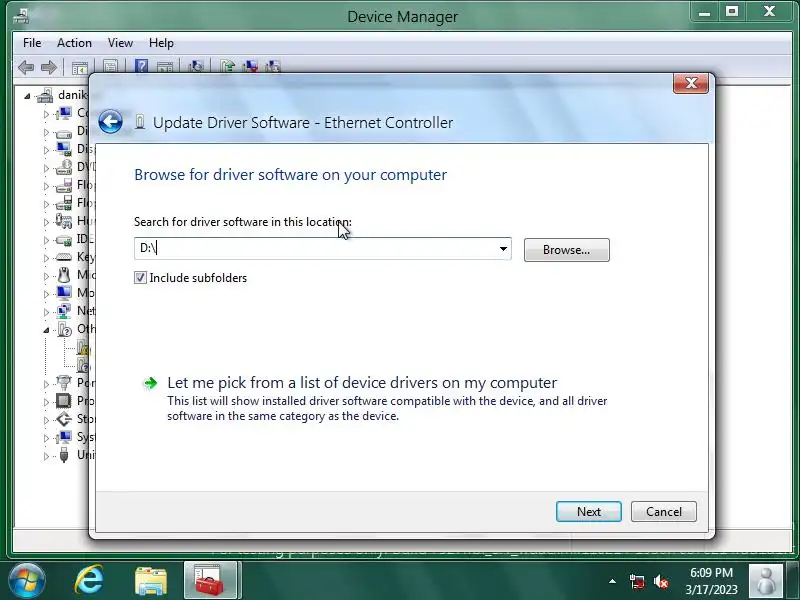Click the blue Help question mark toolbar icon

click(x=141, y=67)
